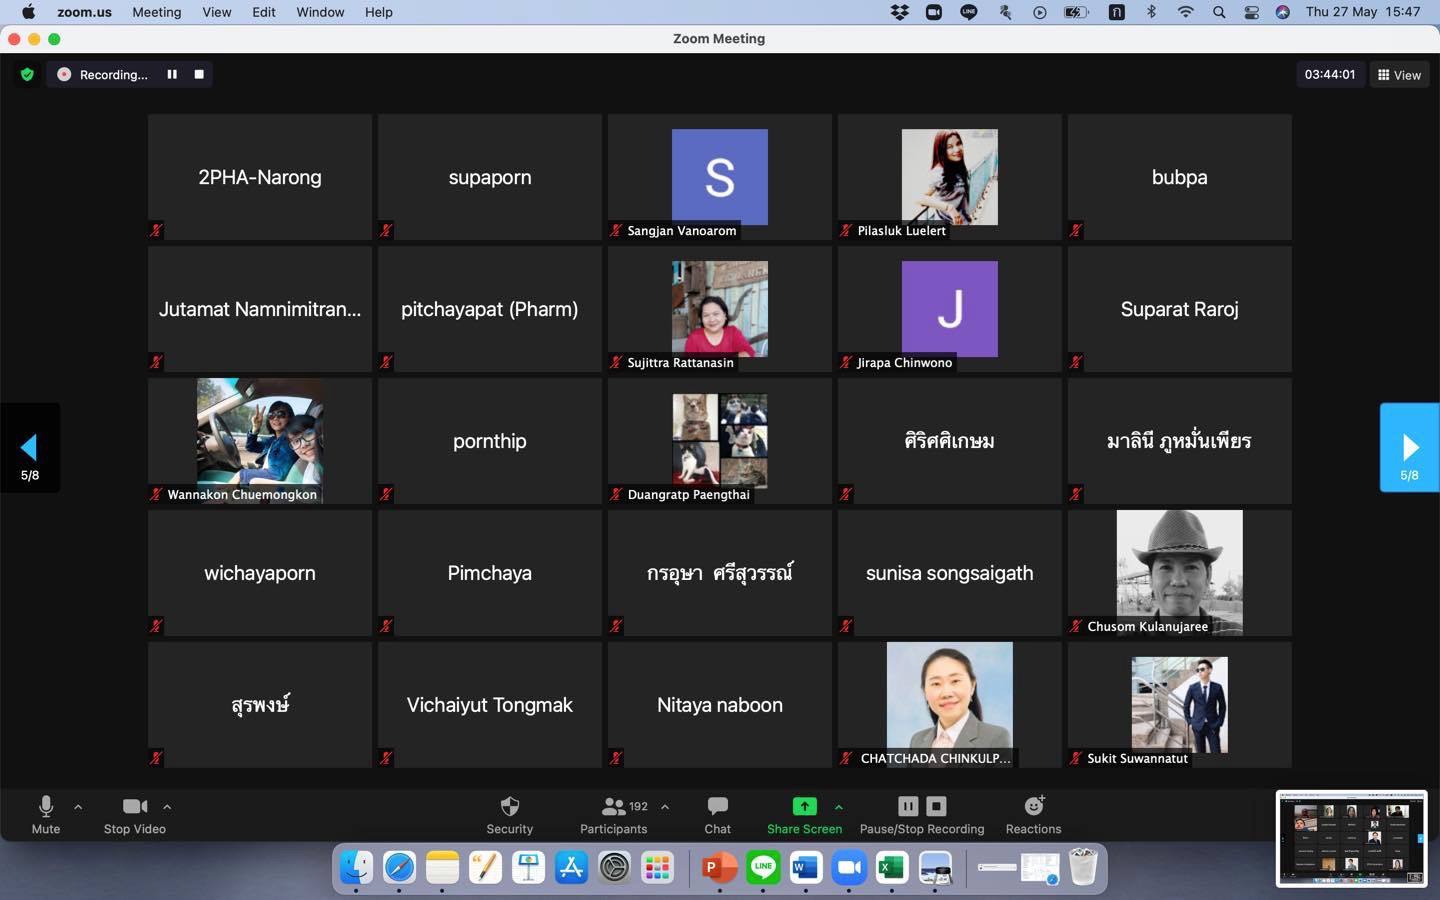Open the LINE app in the Dock

coord(763,867)
